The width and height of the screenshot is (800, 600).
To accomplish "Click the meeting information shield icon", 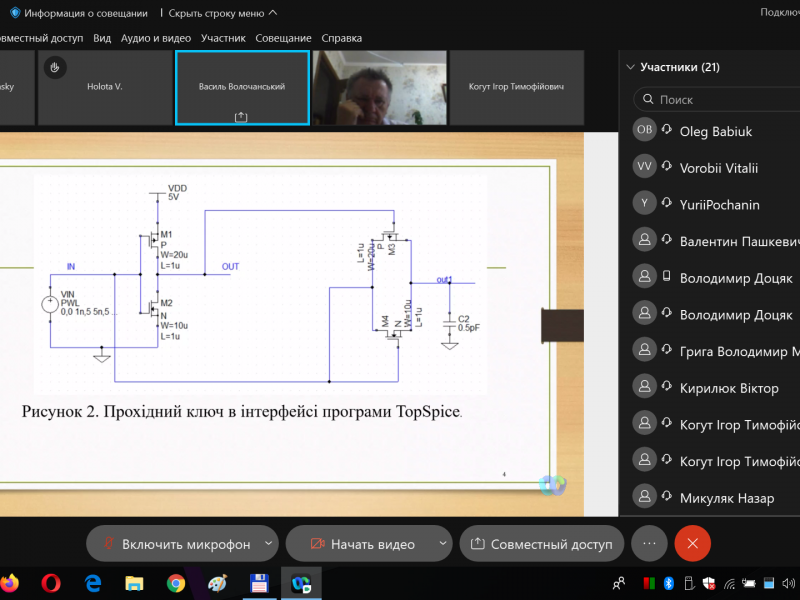I will point(15,13).
